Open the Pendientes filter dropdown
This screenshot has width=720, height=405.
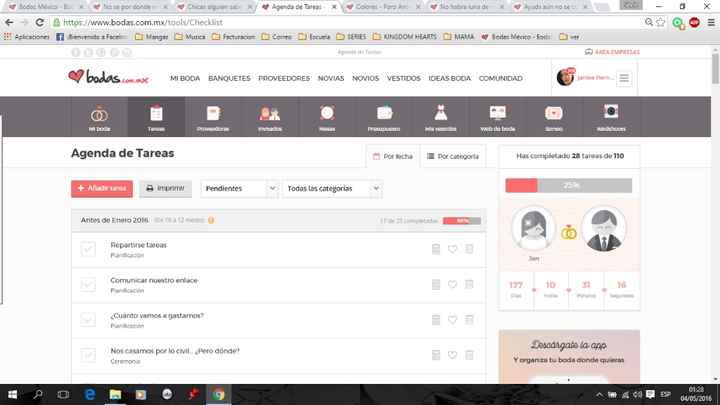(239, 189)
